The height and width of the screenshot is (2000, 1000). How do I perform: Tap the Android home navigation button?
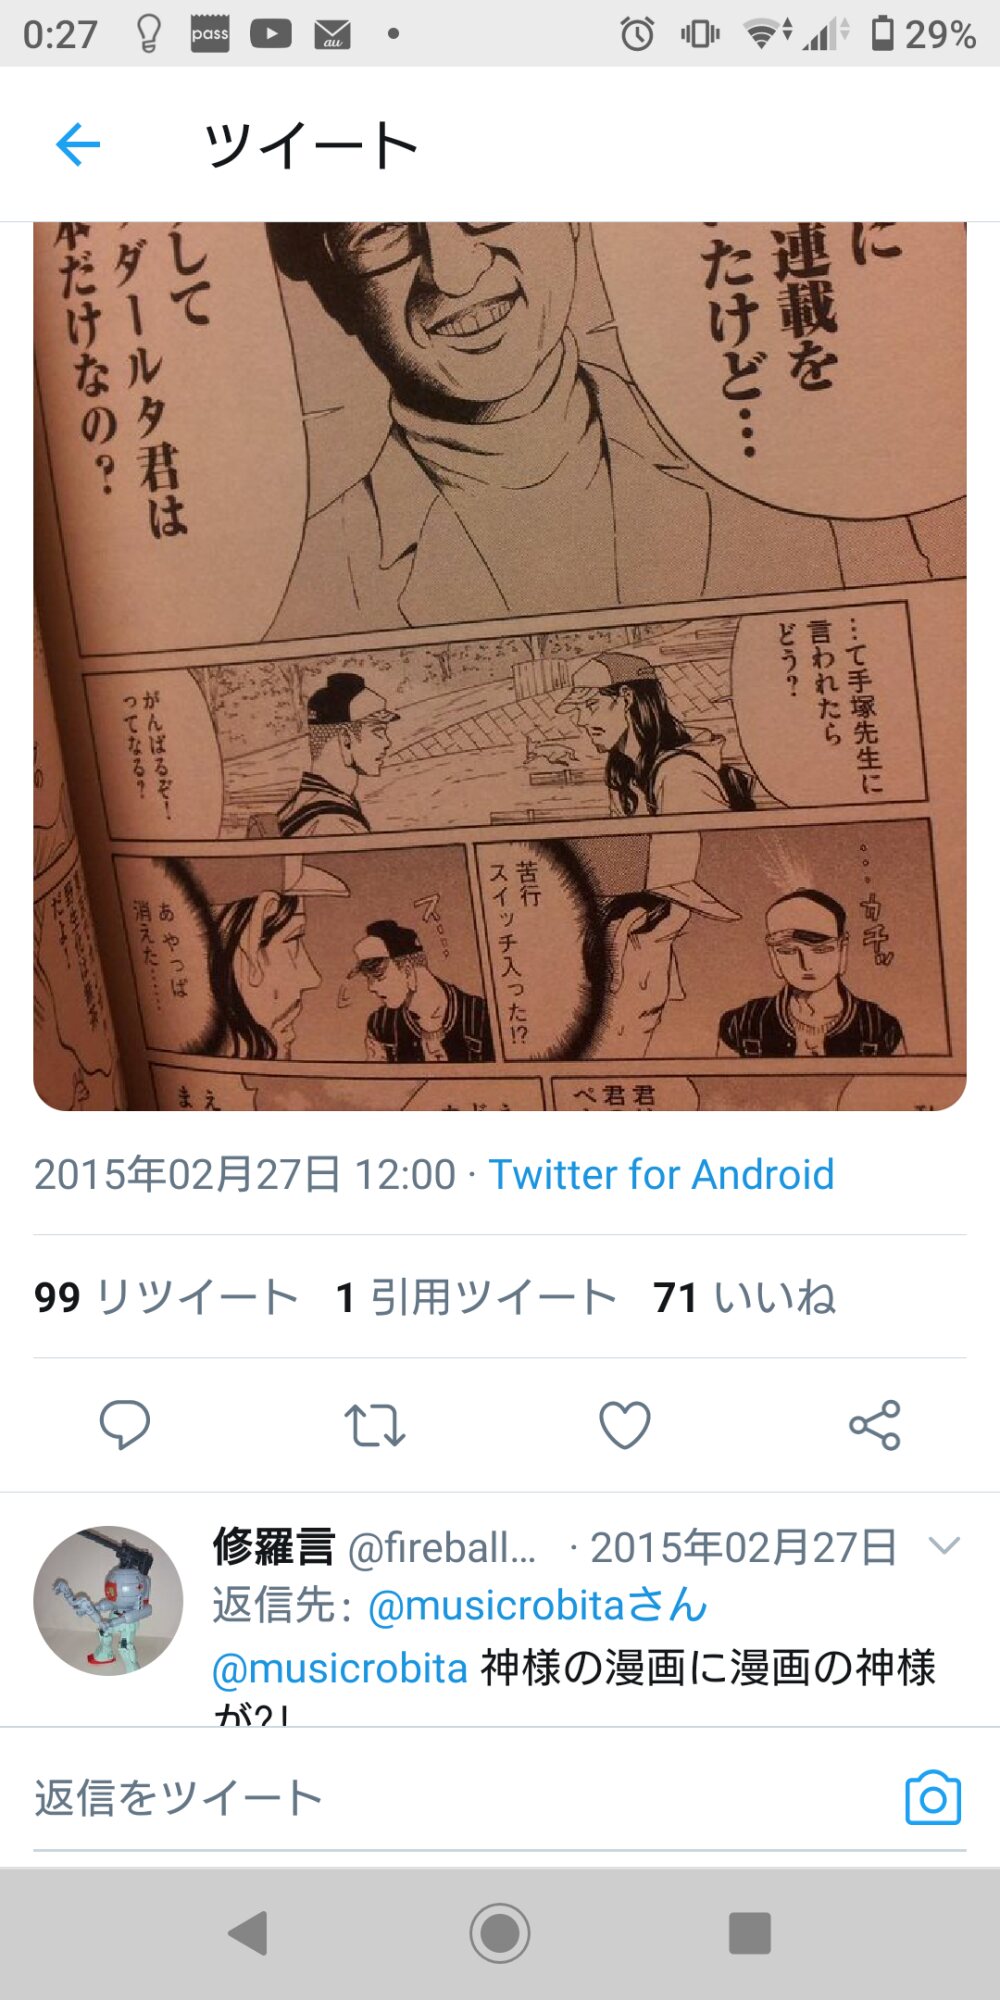500,1932
